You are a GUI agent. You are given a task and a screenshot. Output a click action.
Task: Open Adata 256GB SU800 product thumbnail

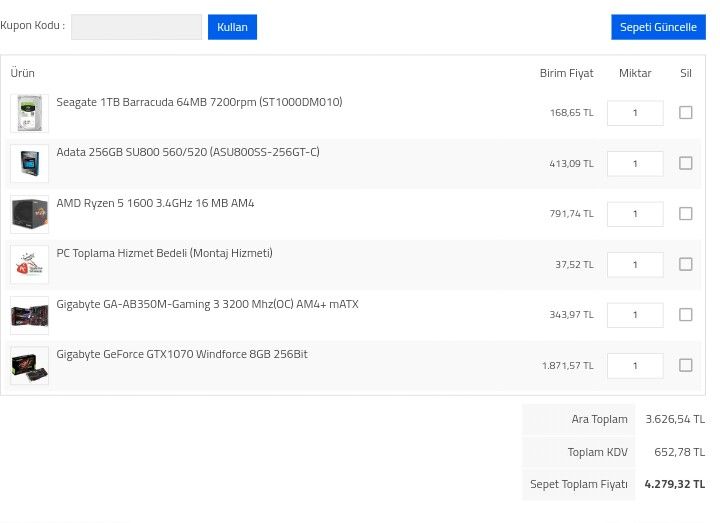pyautogui.click(x=29, y=163)
